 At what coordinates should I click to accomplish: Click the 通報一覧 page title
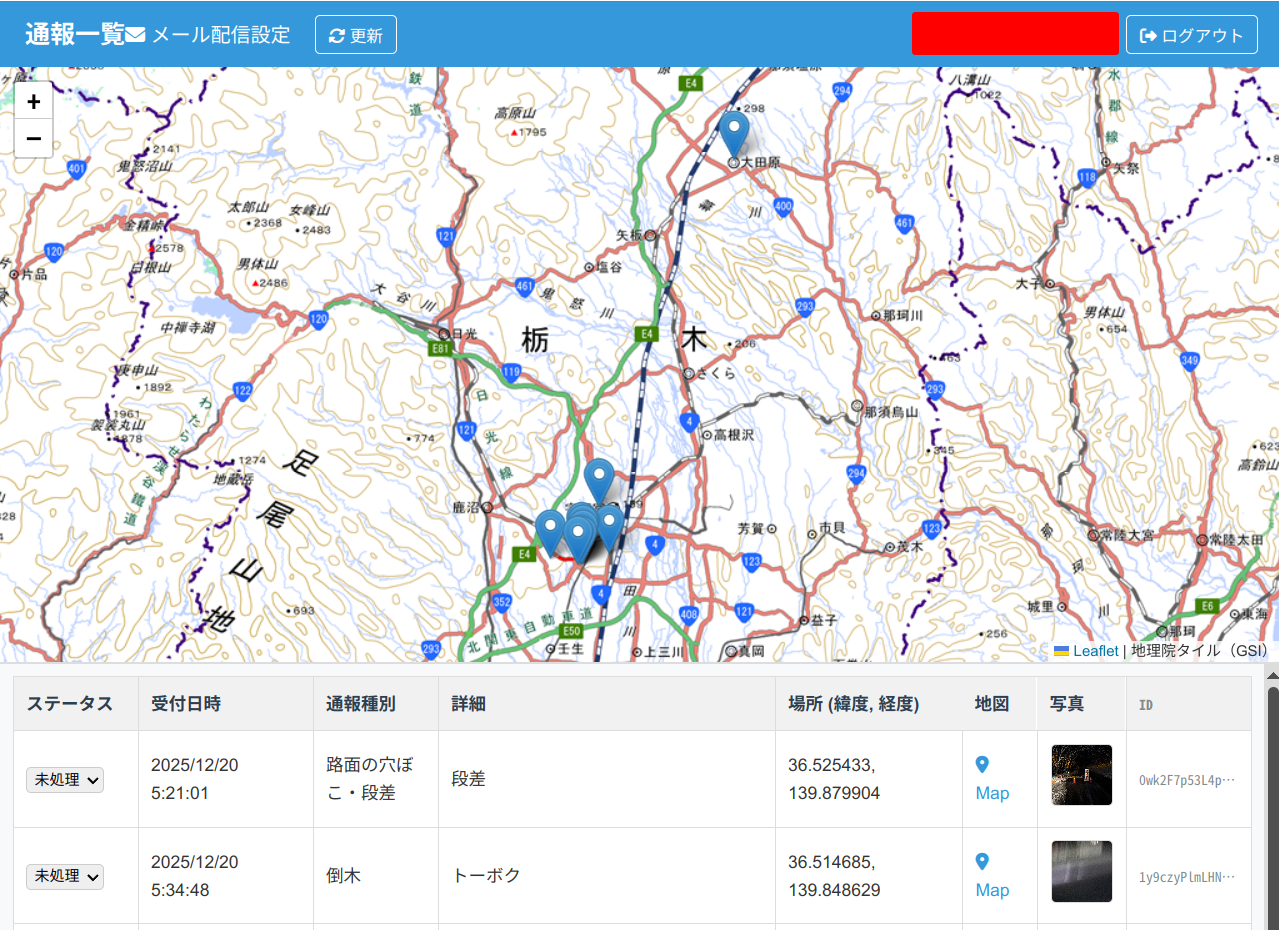click(75, 35)
